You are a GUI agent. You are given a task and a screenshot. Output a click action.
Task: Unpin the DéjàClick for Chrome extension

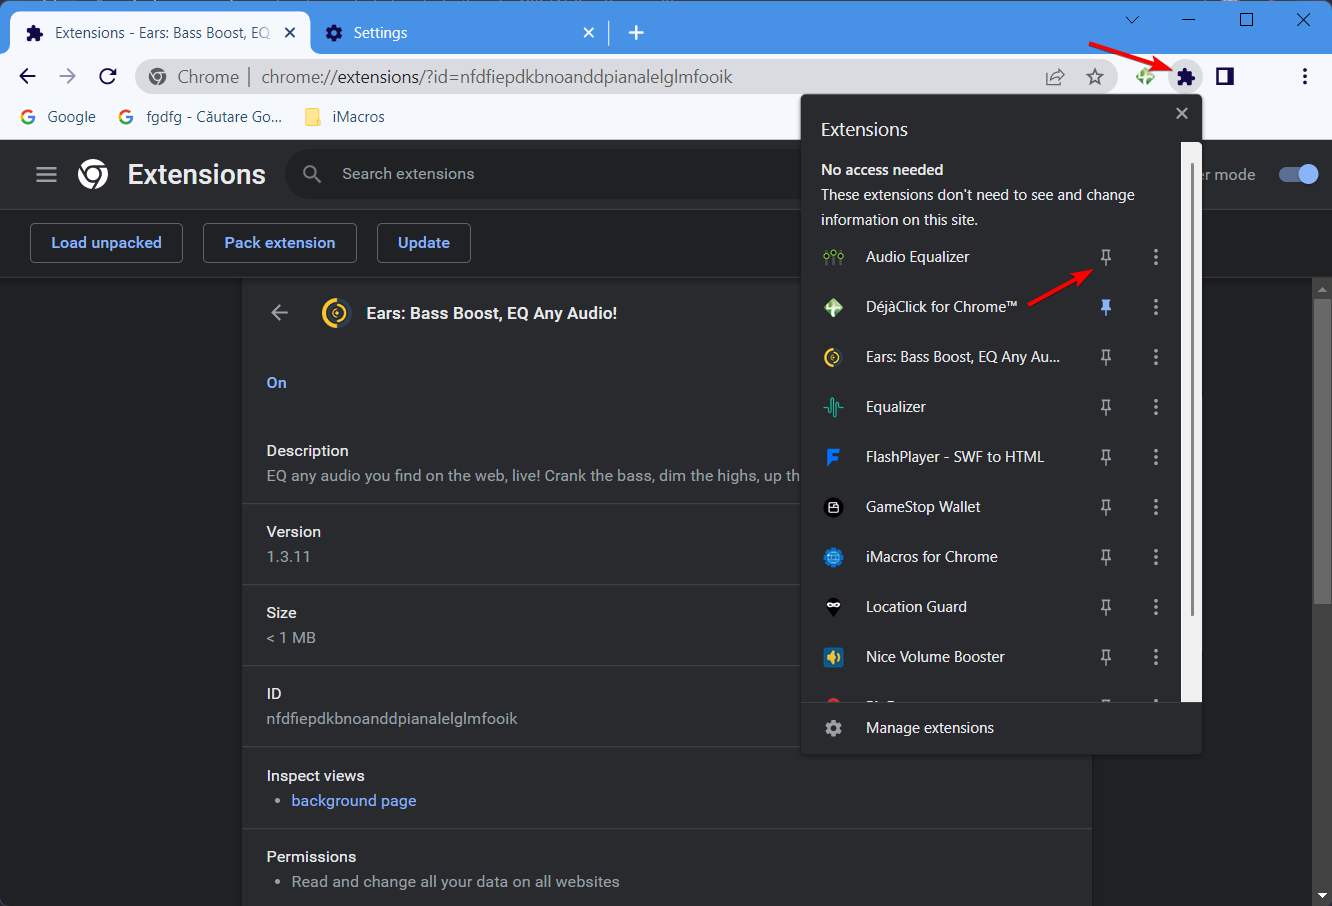pos(1106,307)
